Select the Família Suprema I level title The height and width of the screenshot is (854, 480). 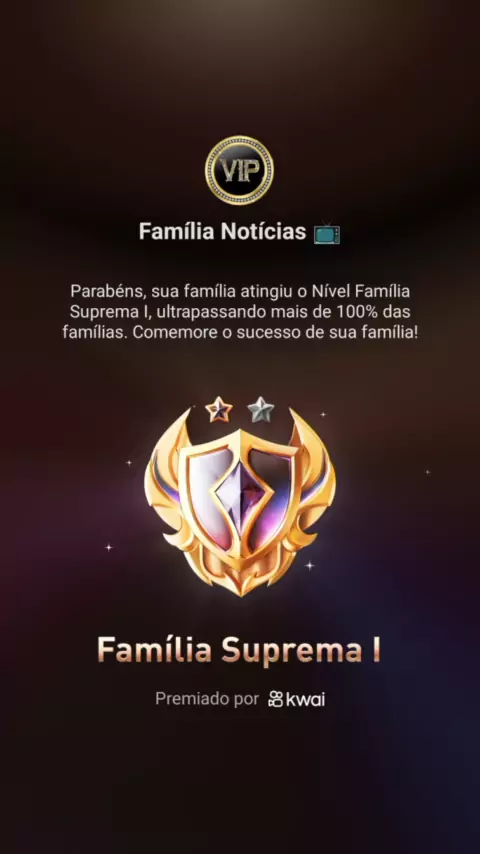239,650
